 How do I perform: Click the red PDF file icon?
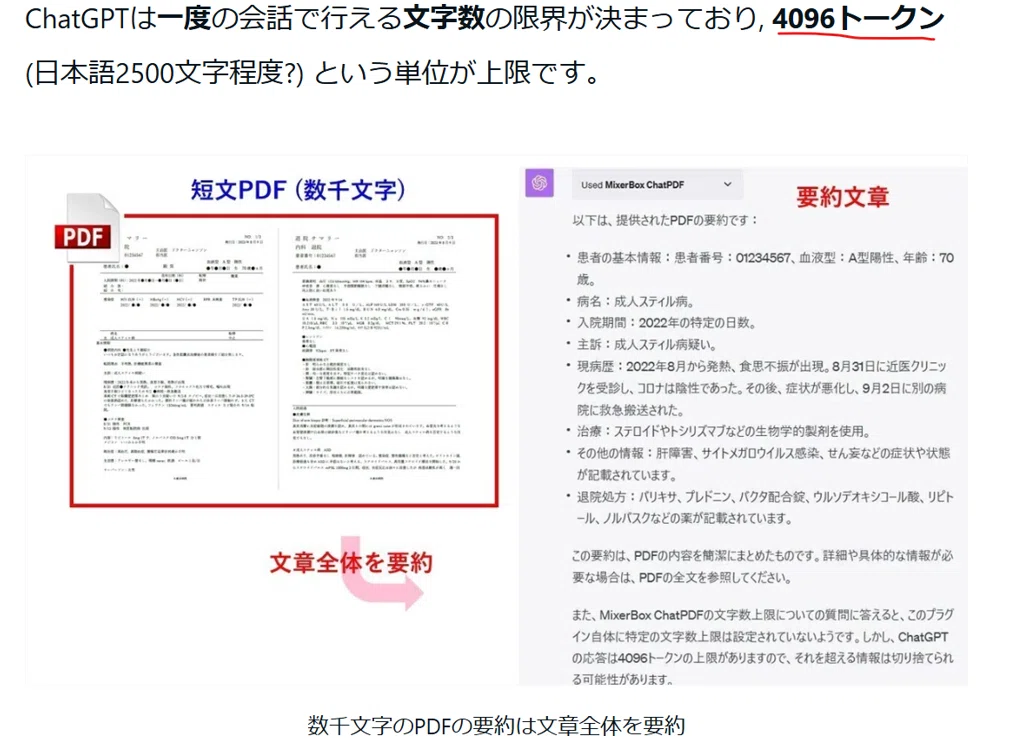86,228
